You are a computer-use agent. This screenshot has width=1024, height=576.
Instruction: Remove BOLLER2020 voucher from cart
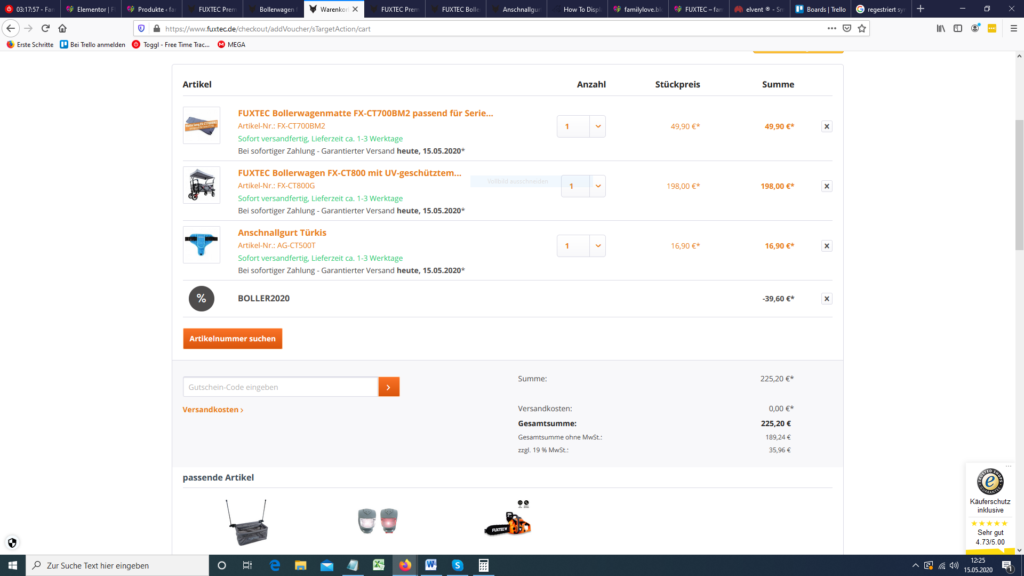(x=827, y=298)
